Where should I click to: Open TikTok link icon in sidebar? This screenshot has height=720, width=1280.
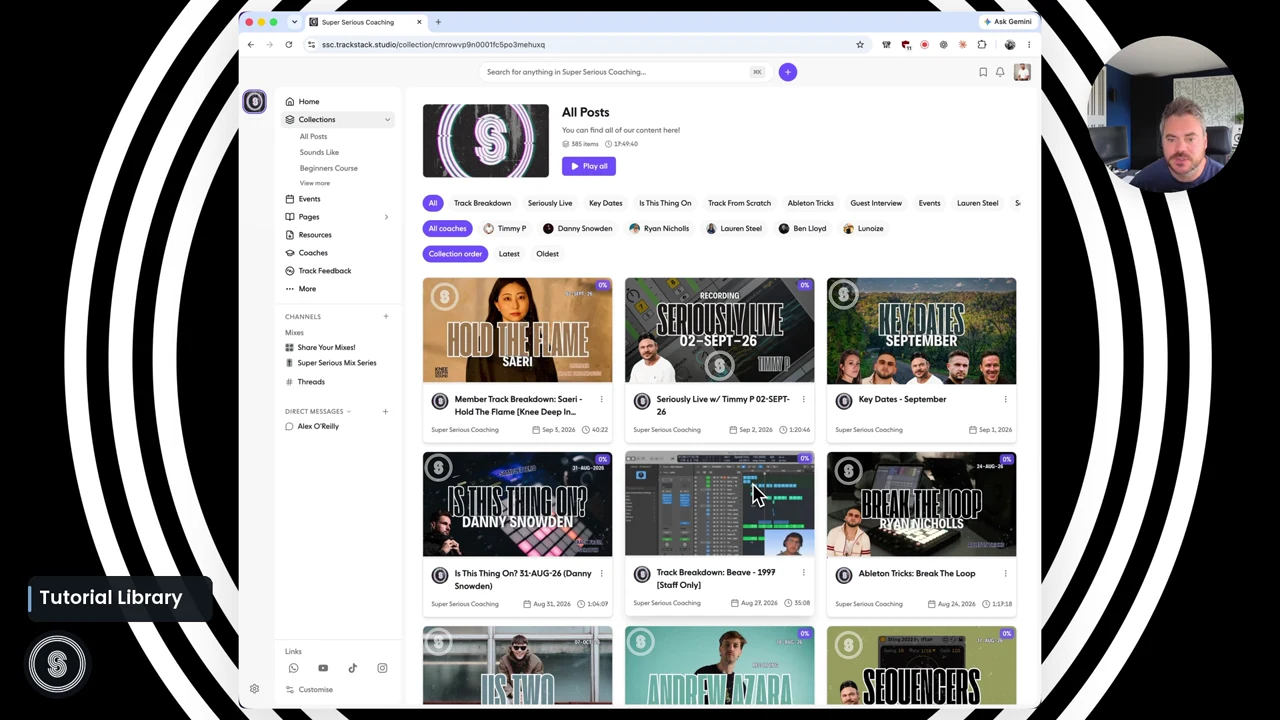[352, 668]
